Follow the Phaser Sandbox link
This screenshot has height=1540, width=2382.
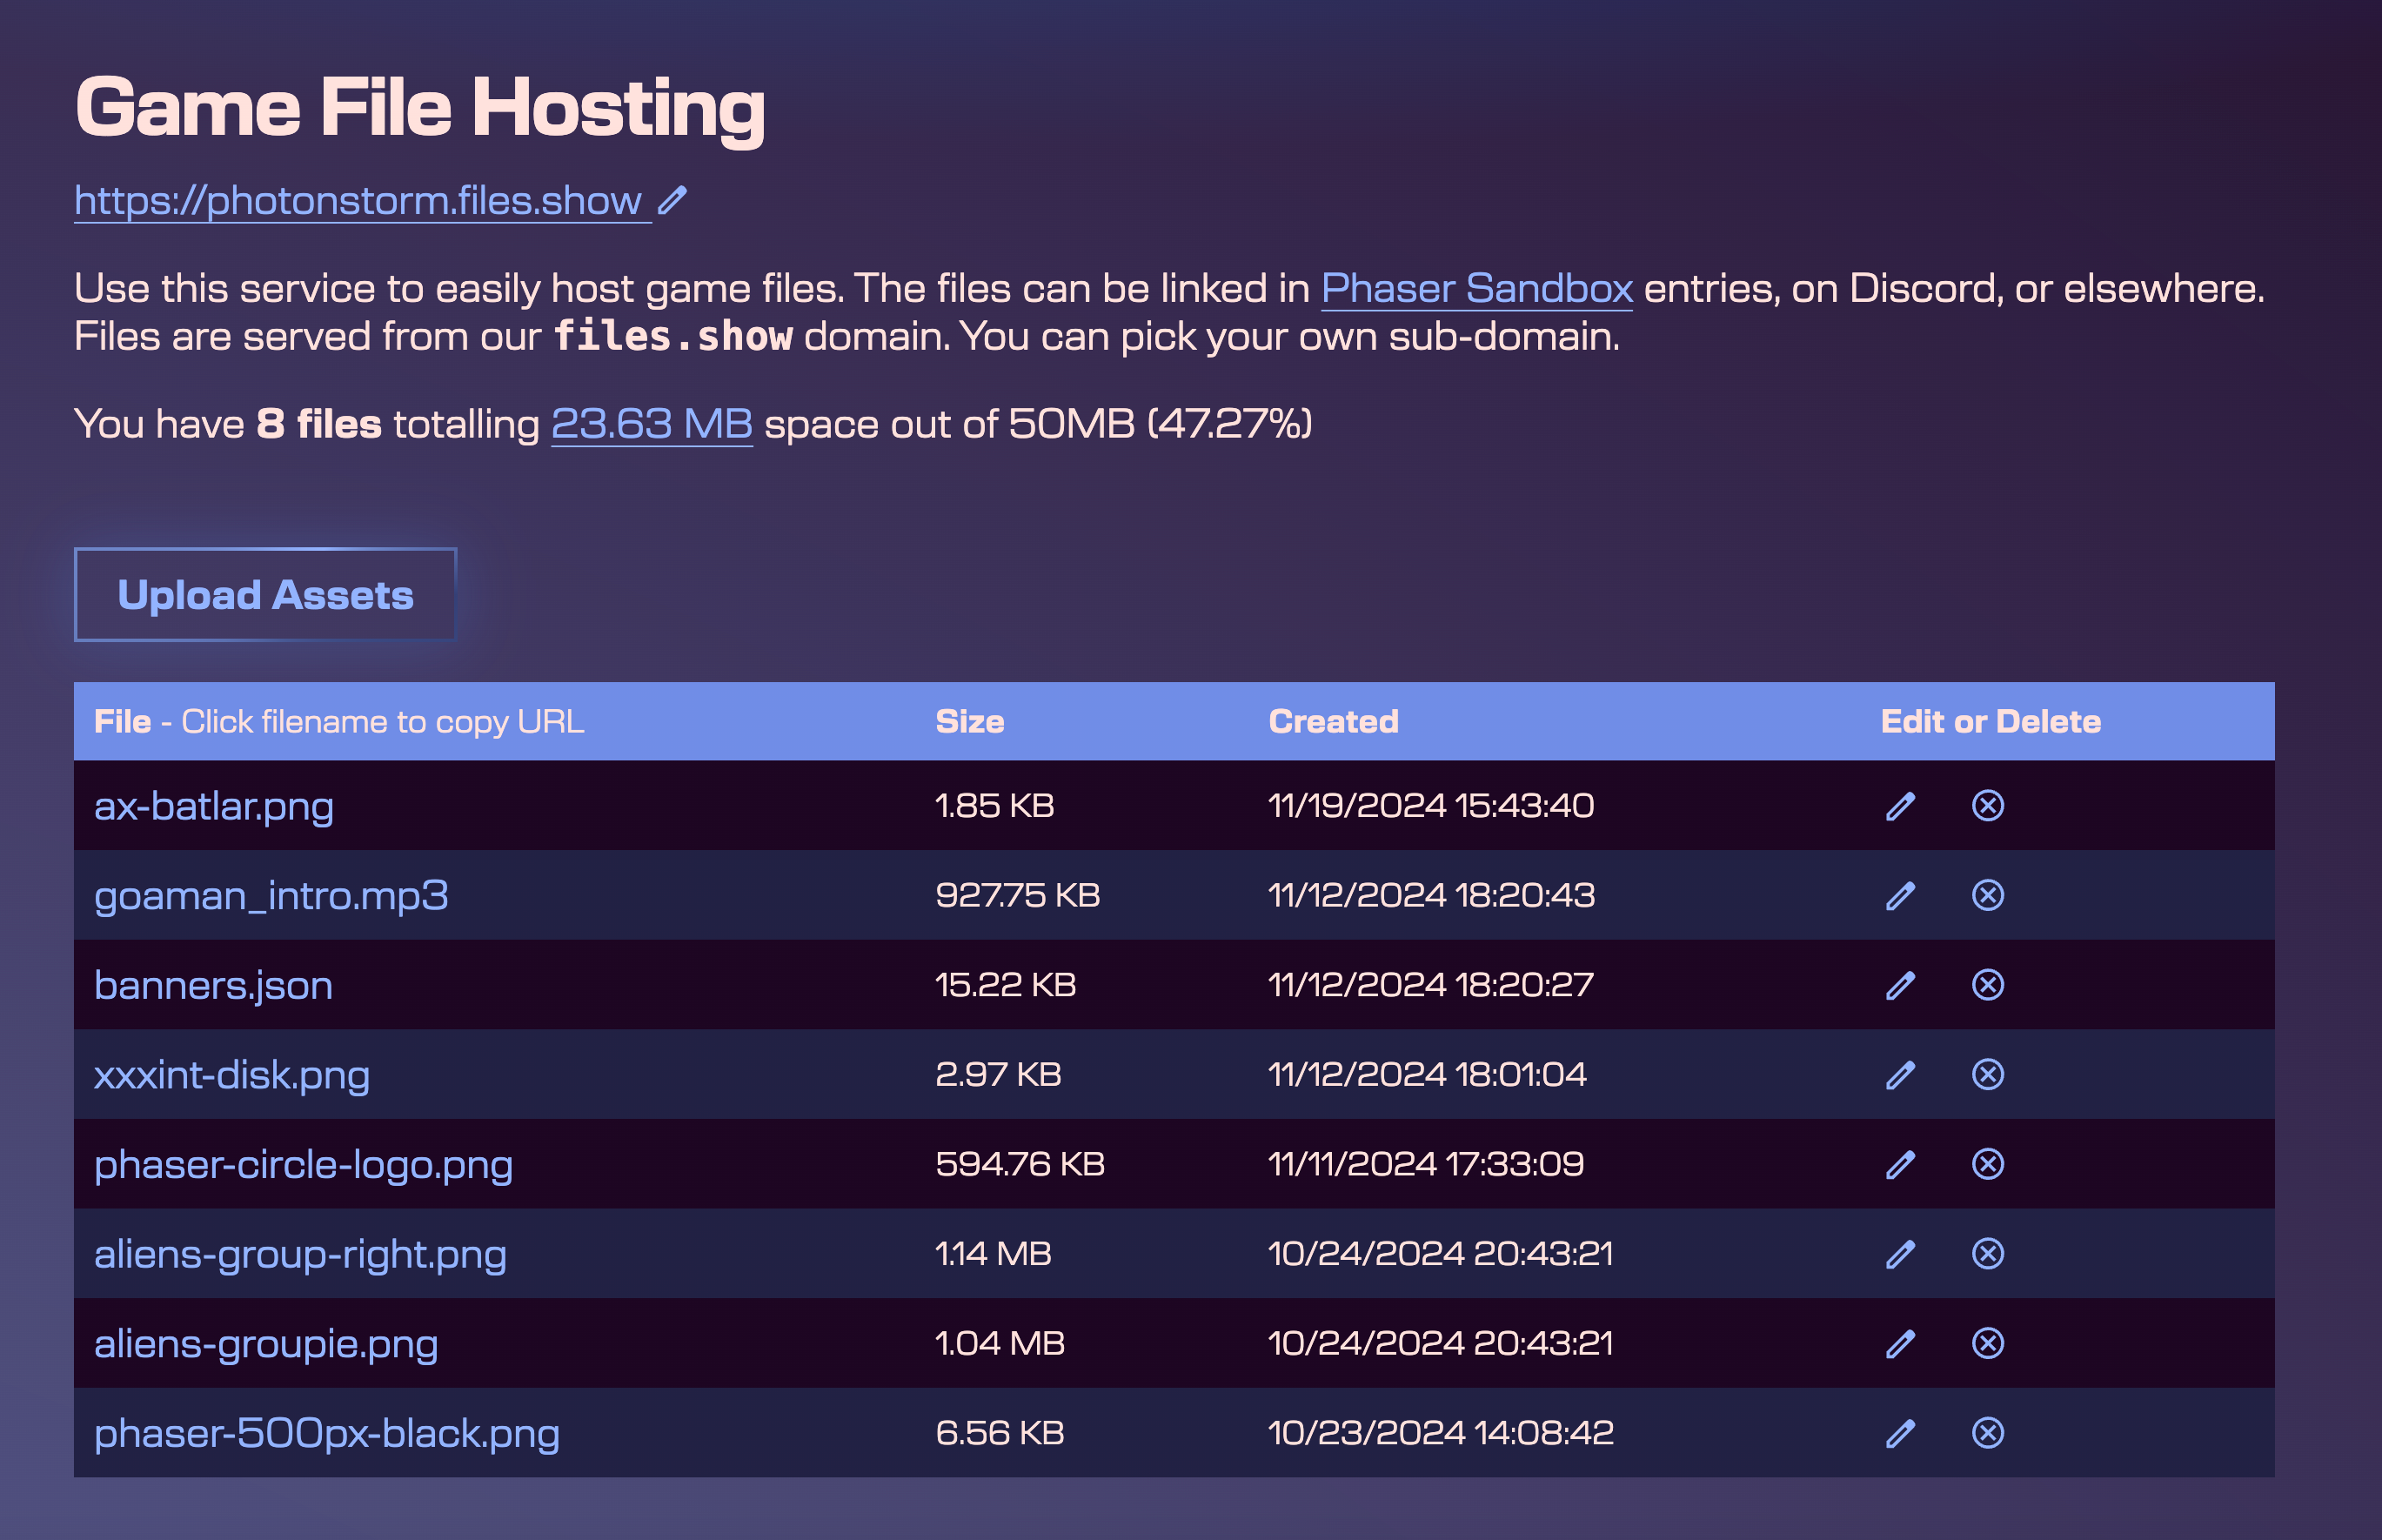pyautogui.click(x=1476, y=288)
